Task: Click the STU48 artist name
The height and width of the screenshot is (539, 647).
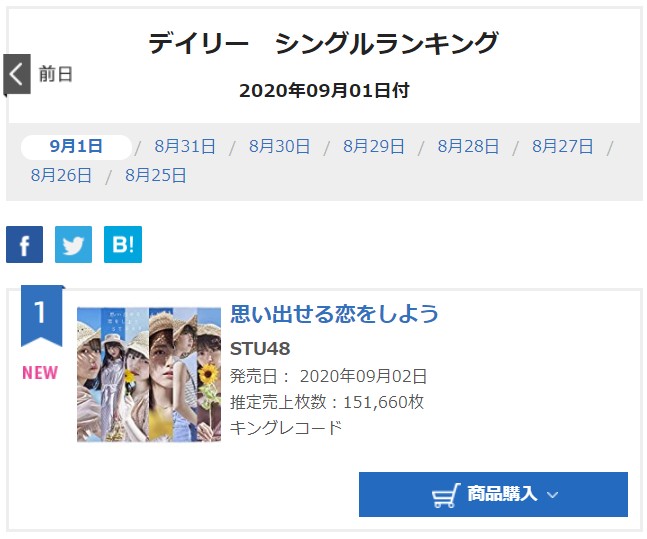Action: (x=260, y=349)
